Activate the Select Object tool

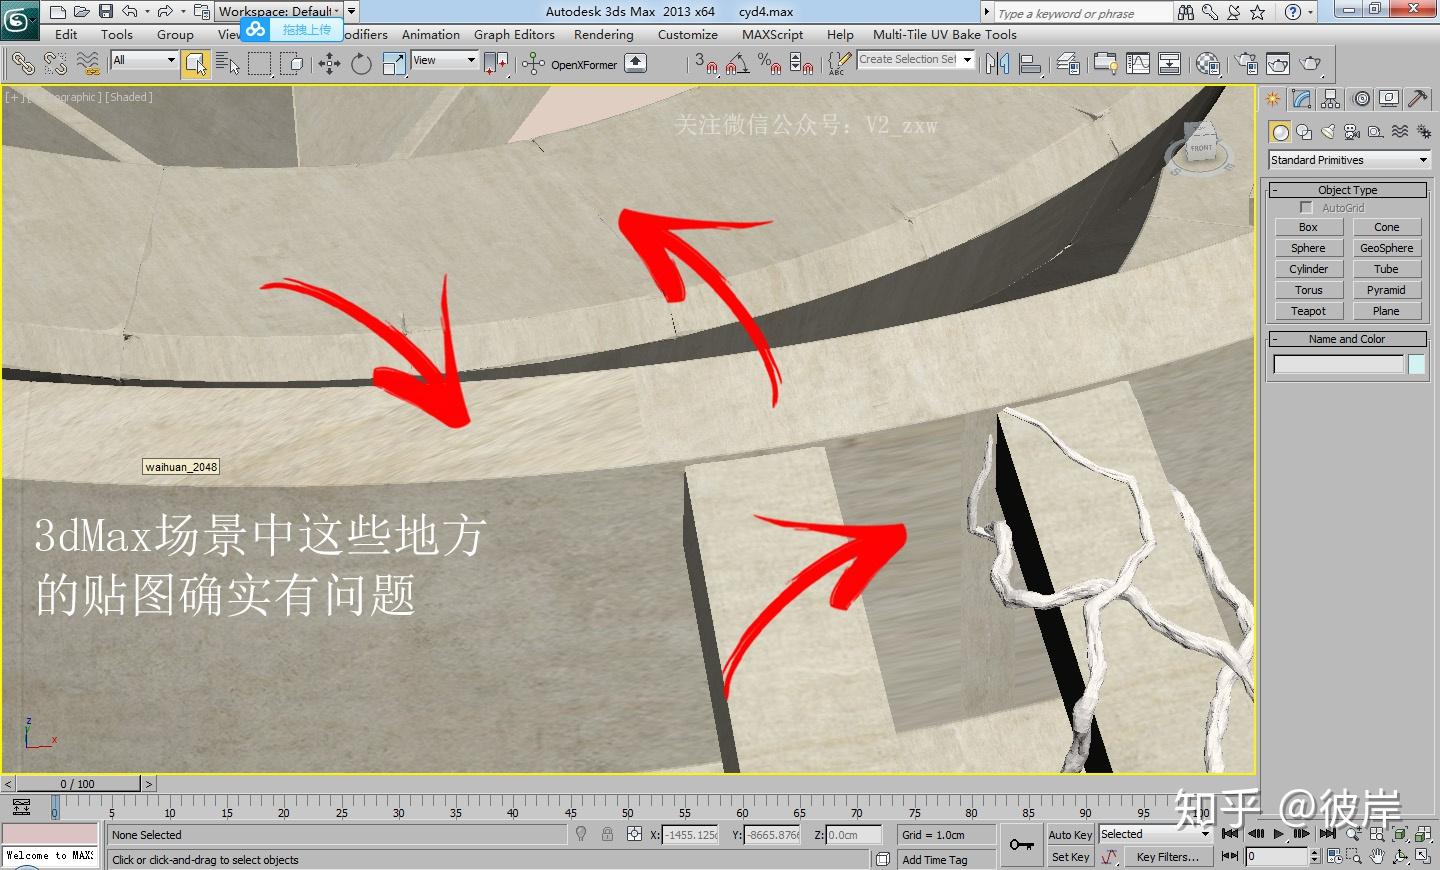click(196, 64)
